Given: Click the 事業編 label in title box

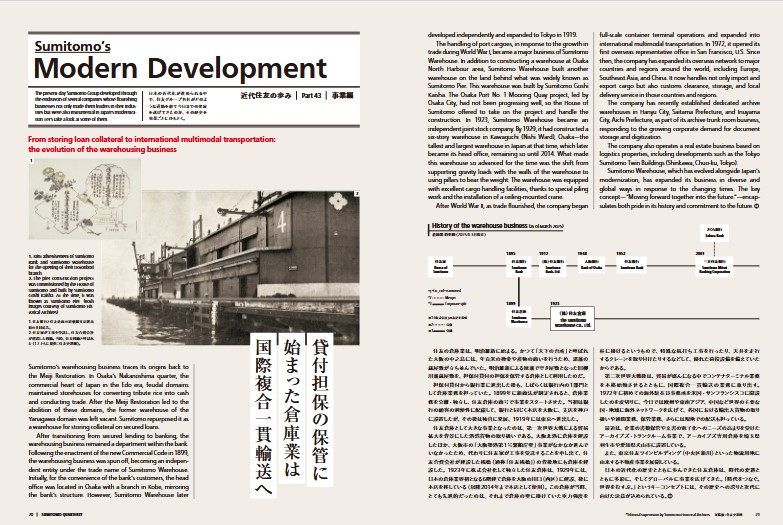Looking at the screenshot, I should 342,95.
